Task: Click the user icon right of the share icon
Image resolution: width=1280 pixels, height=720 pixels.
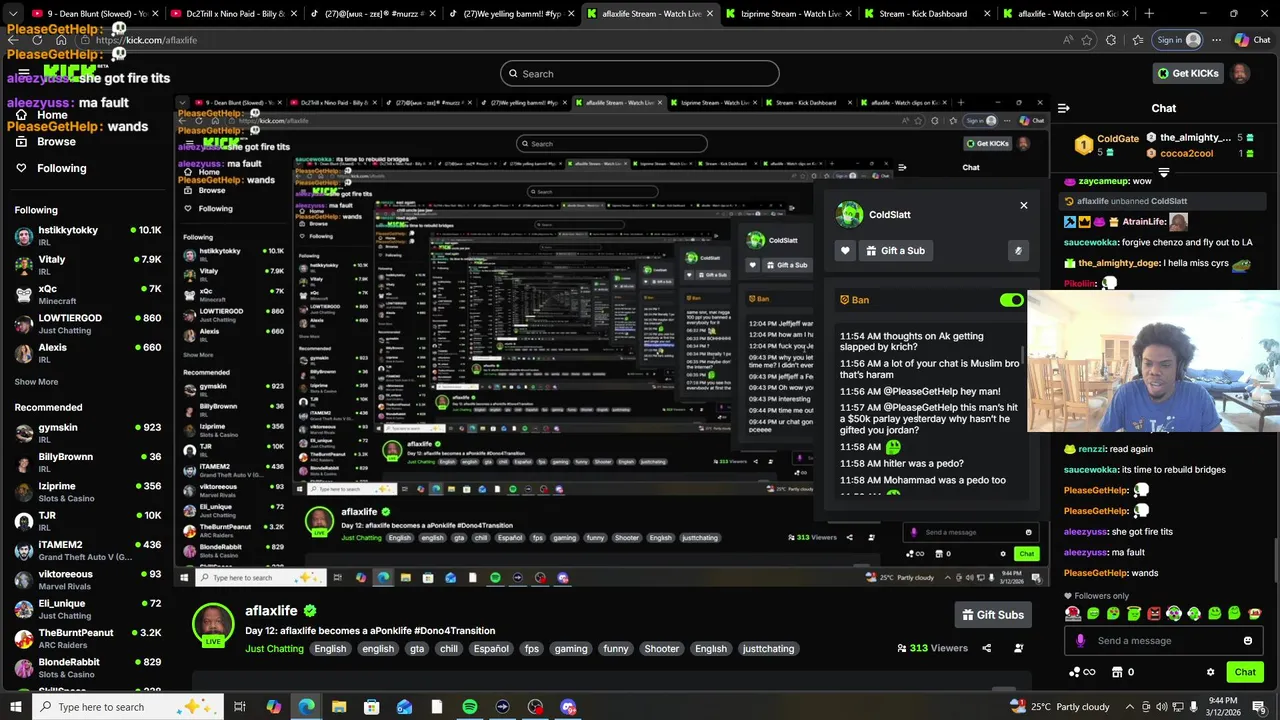Action: pos(1019,648)
